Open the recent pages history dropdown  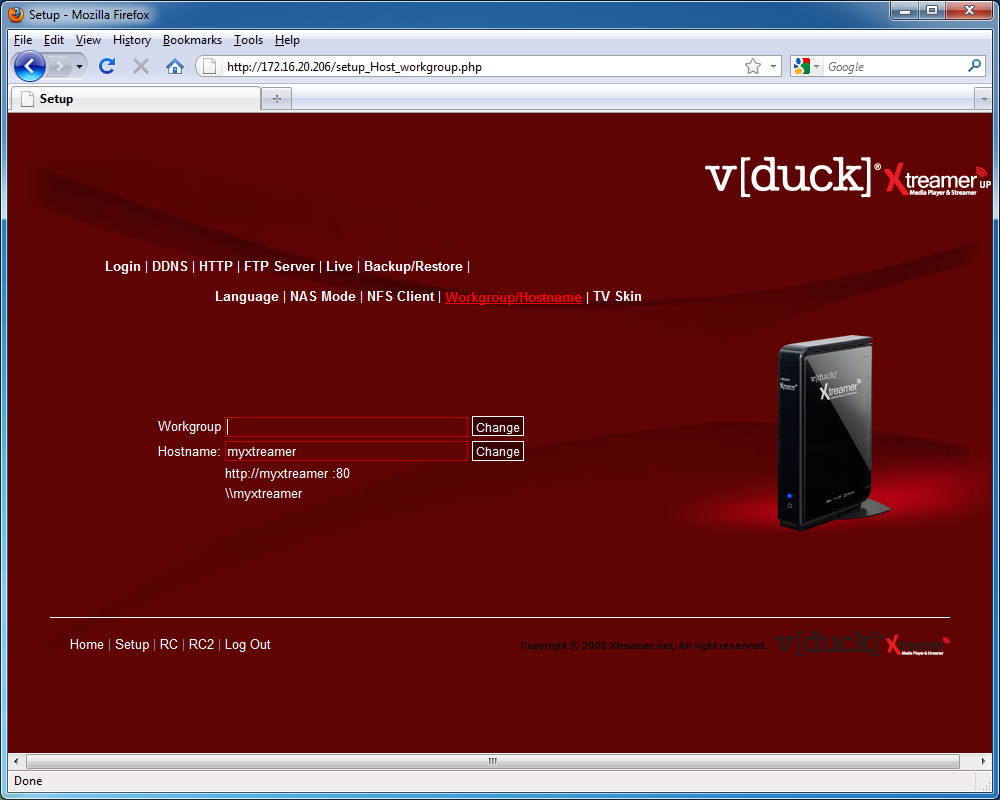tap(79, 66)
